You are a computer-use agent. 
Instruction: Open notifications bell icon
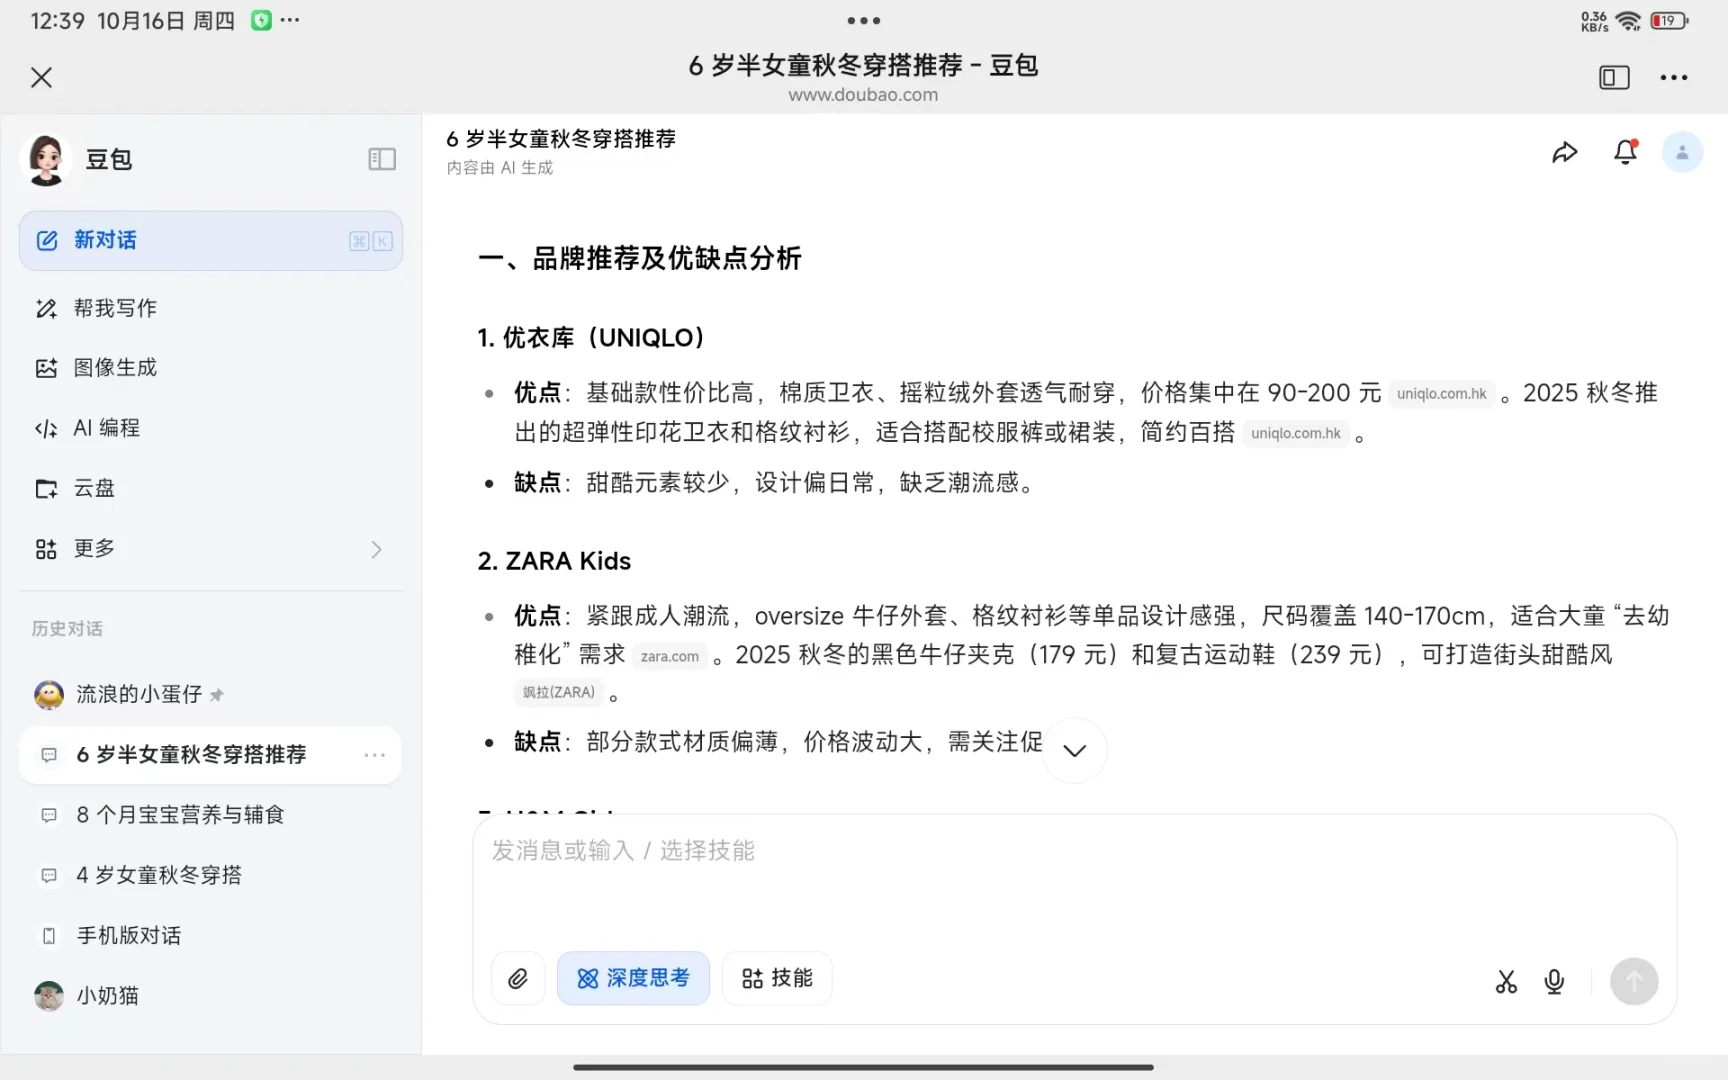[1626, 152]
